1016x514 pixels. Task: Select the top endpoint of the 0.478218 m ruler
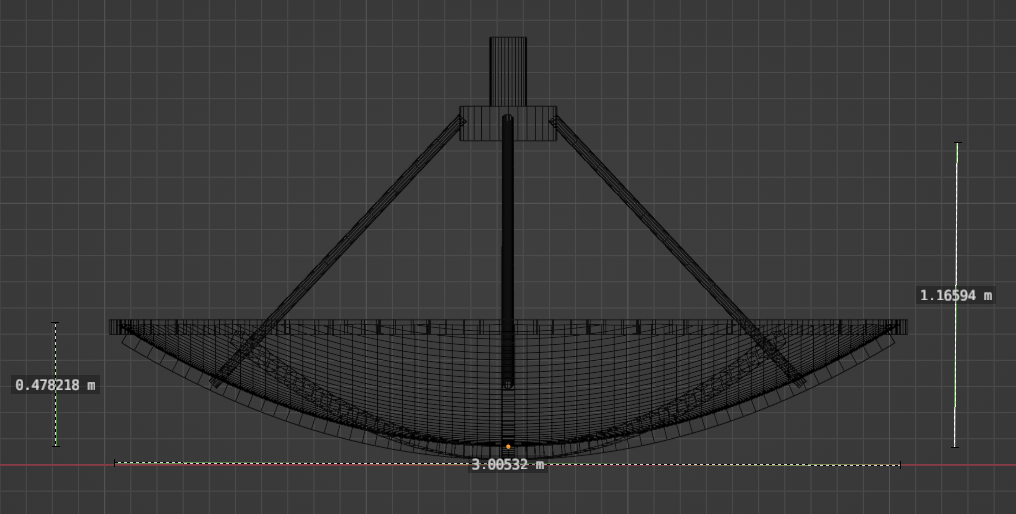click(x=56, y=323)
